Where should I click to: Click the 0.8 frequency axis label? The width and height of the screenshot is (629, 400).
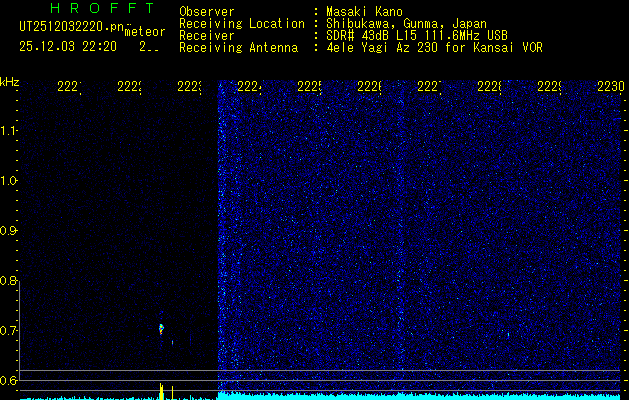click(8, 281)
